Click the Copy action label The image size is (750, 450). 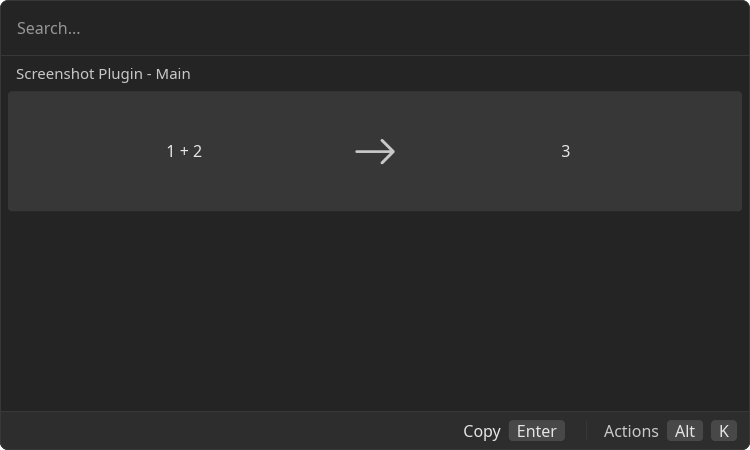pyautogui.click(x=482, y=431)
